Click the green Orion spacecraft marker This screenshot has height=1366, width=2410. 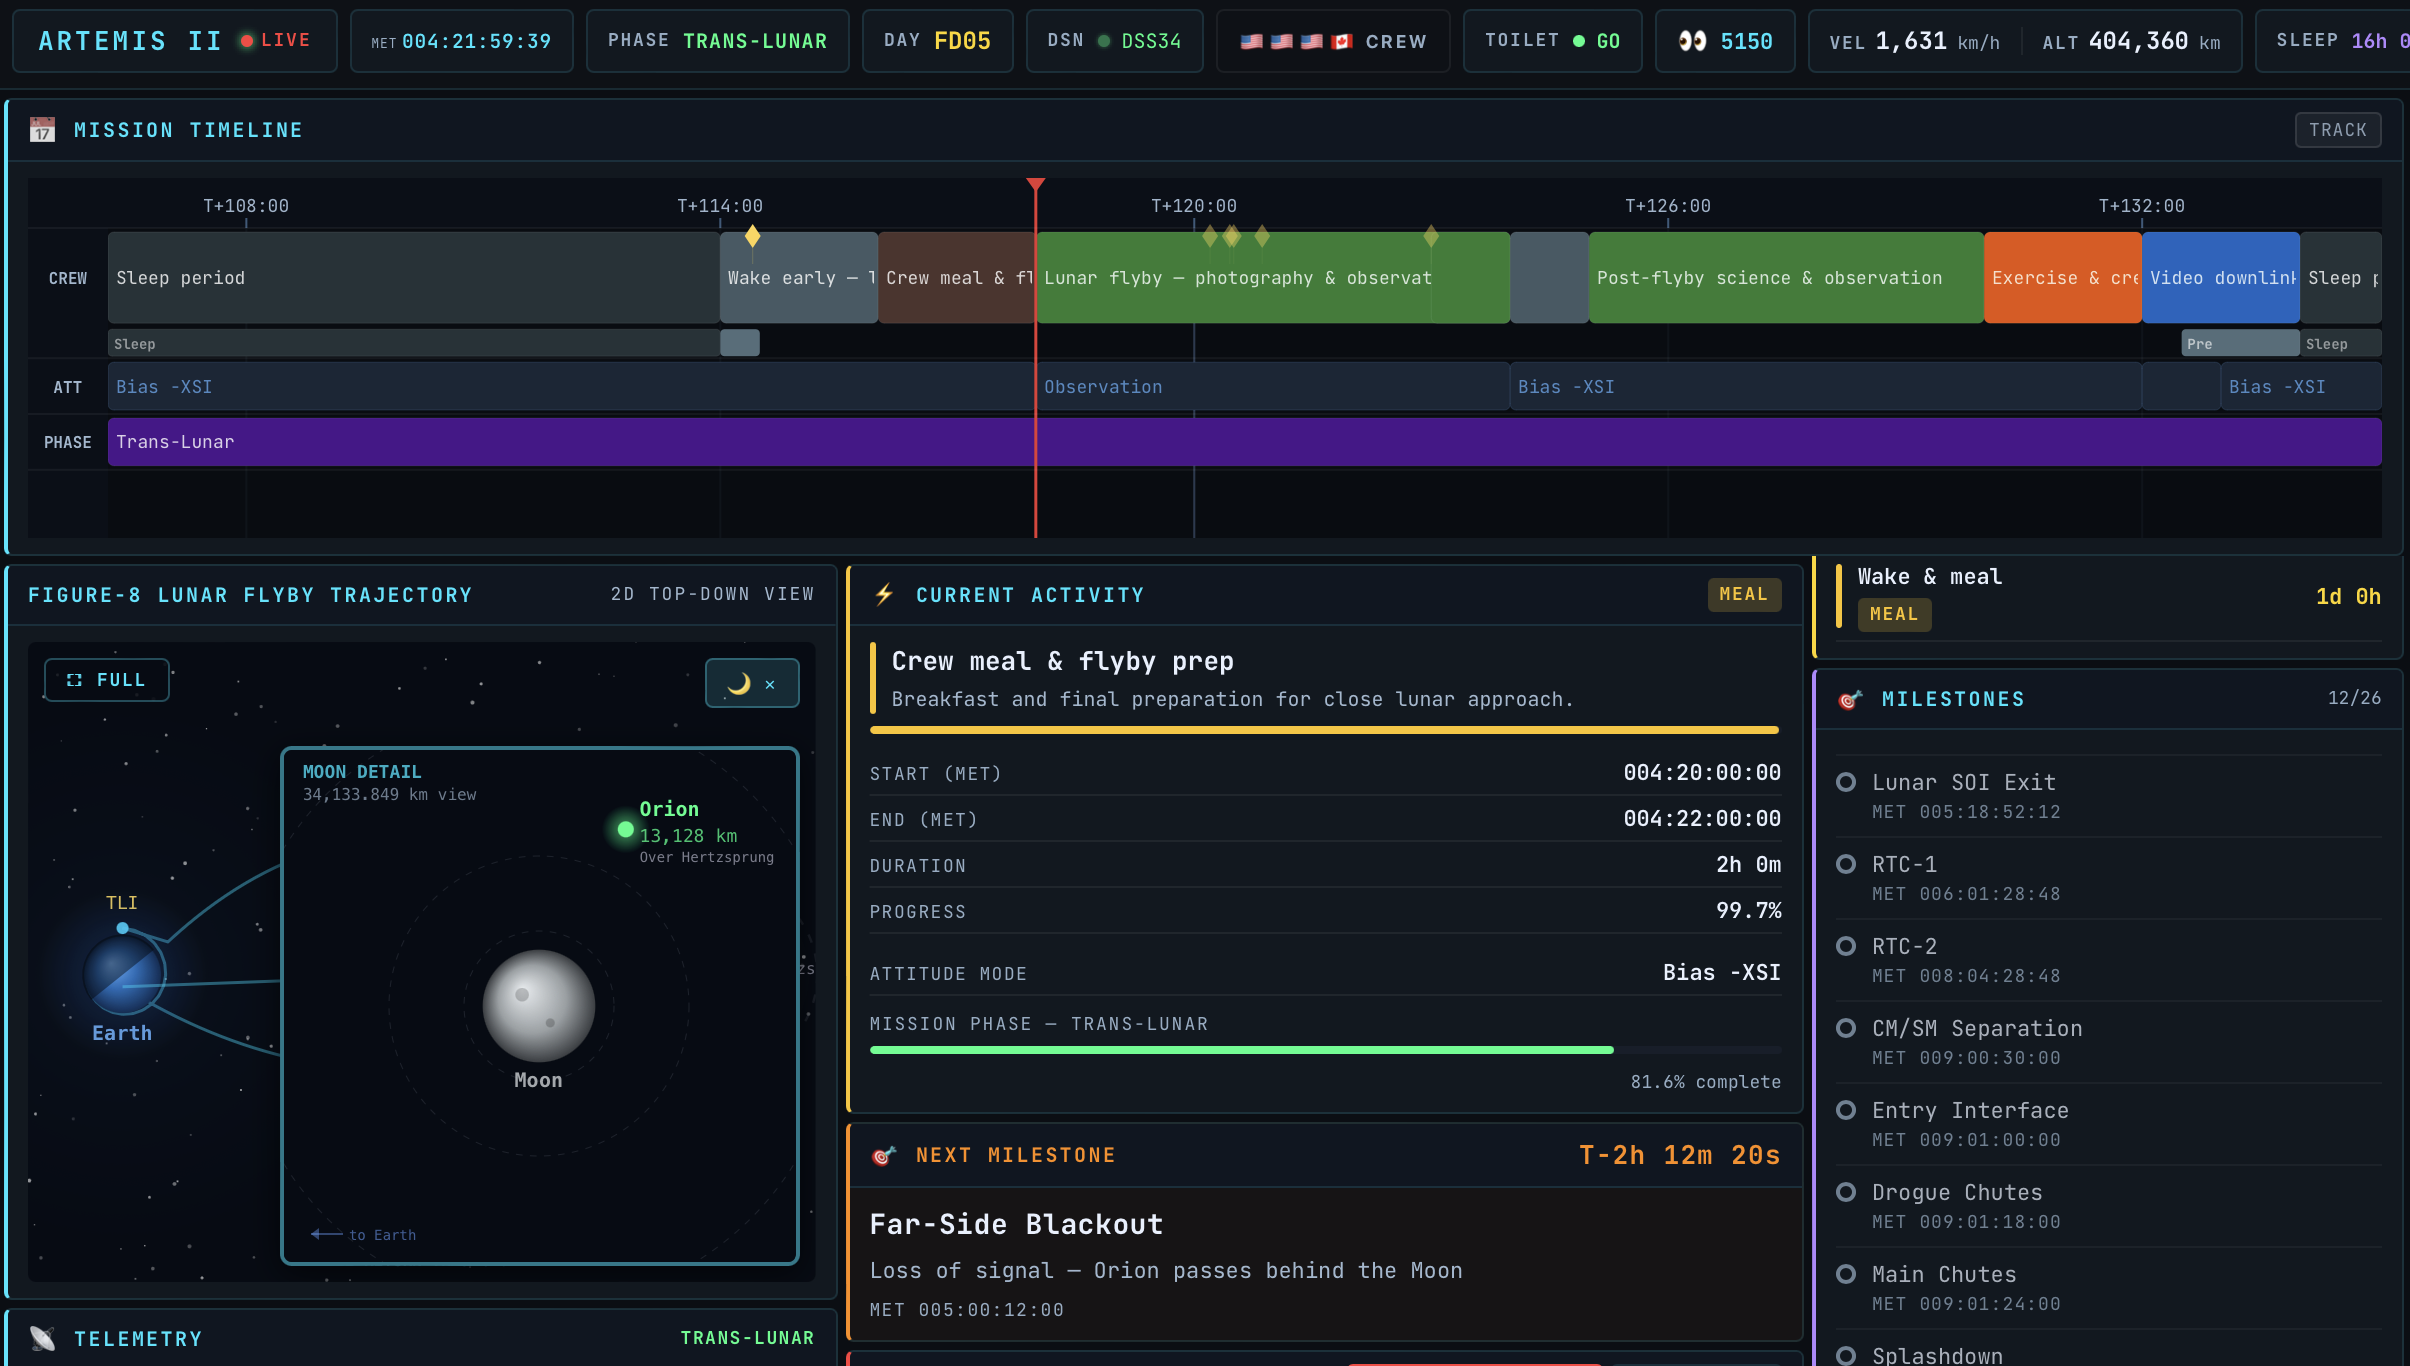click(625, 829)
